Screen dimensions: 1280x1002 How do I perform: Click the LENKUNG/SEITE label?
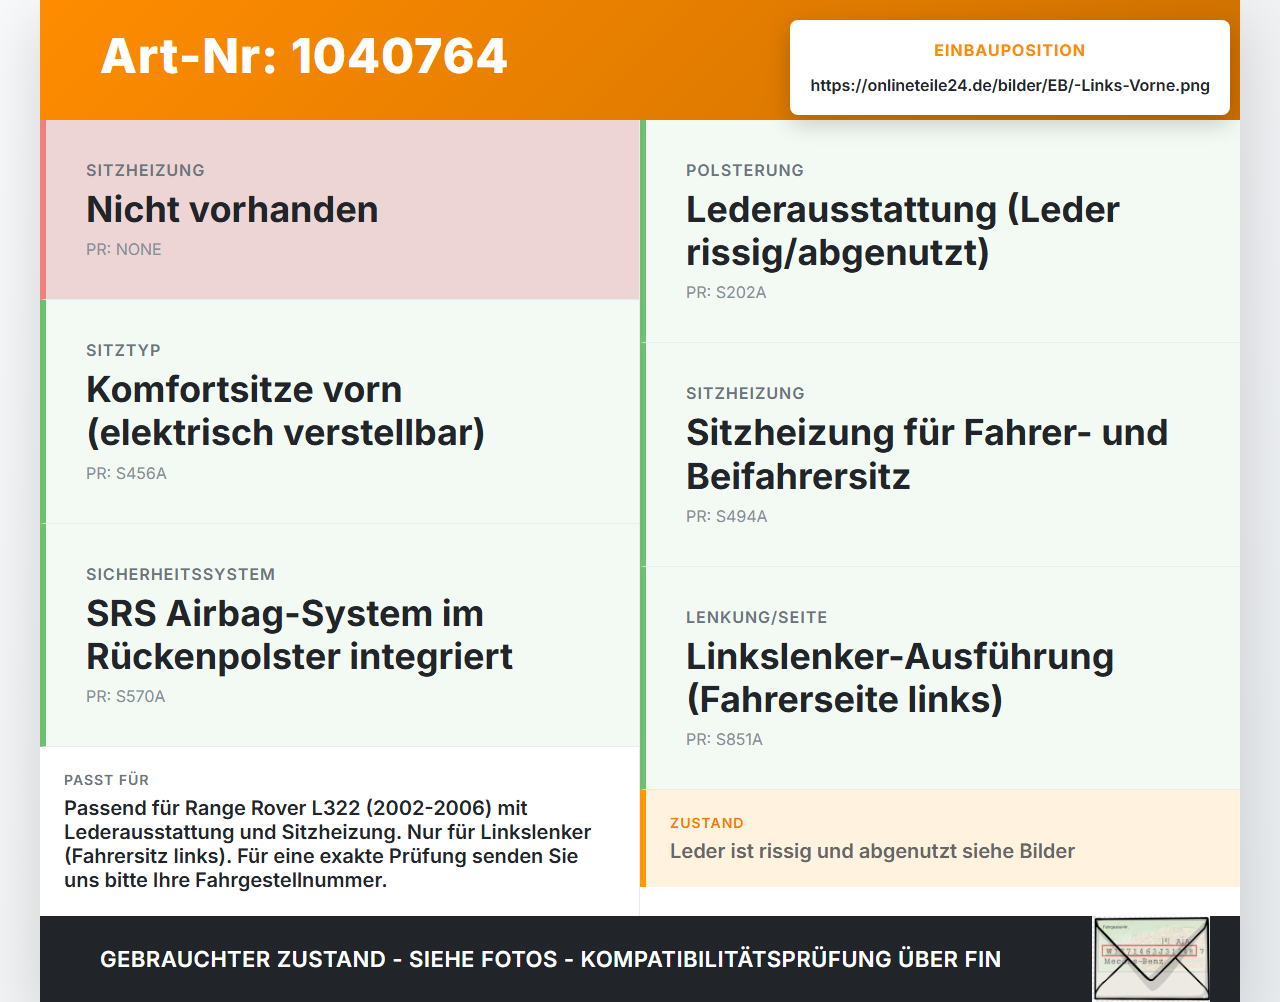(x=756, y=617)
